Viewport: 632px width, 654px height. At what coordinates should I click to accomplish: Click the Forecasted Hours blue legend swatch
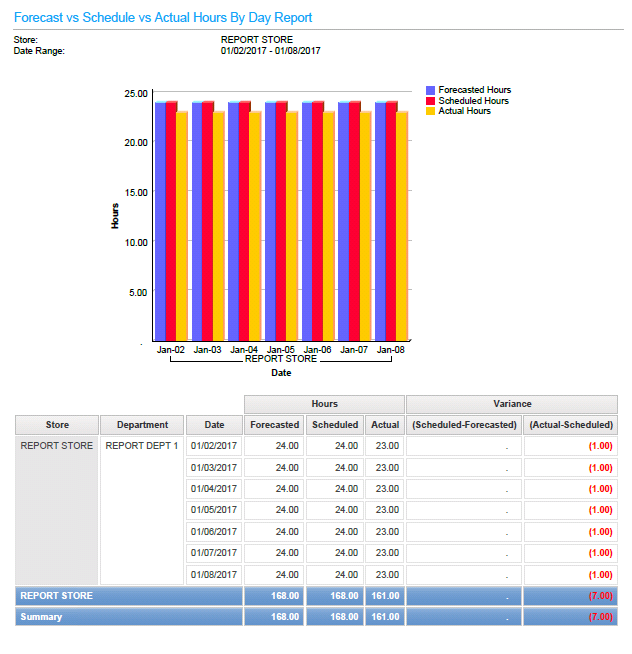pos(431,90)
